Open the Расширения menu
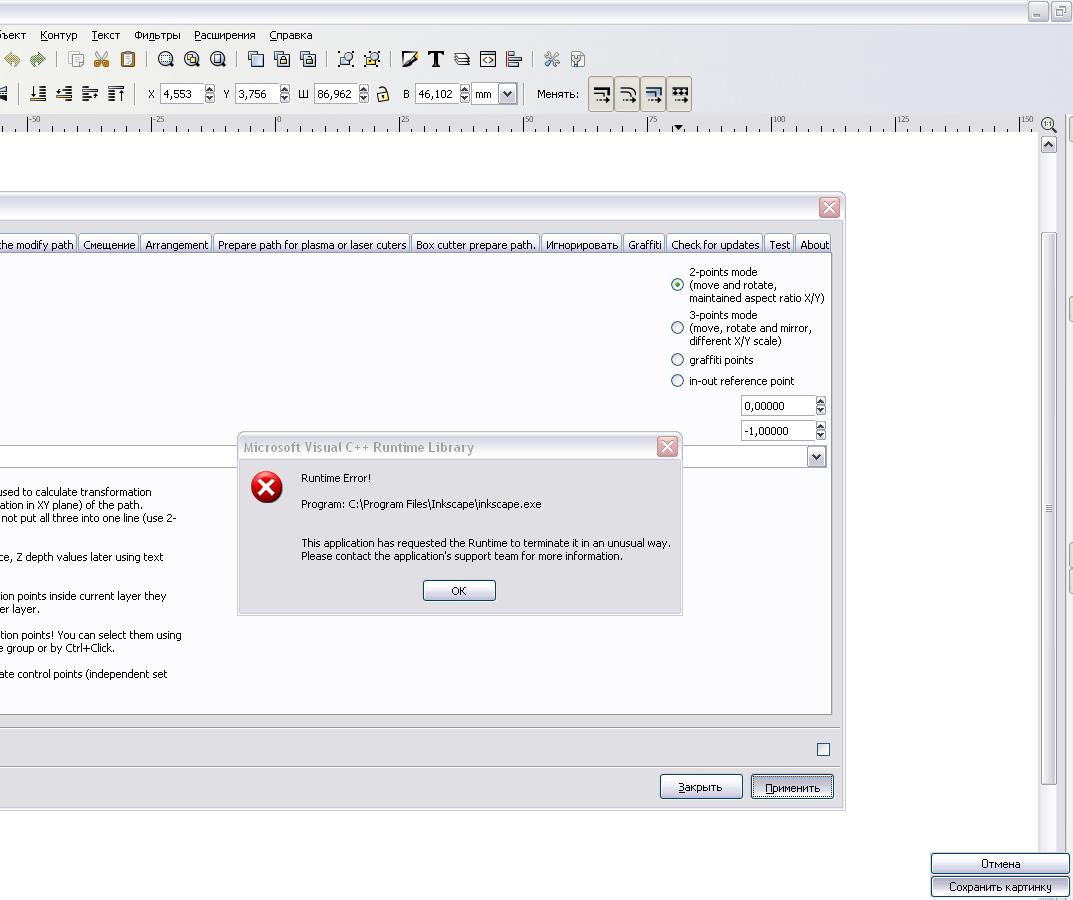The height and width of the screenshot is (900, 1073). pos(224,36)
